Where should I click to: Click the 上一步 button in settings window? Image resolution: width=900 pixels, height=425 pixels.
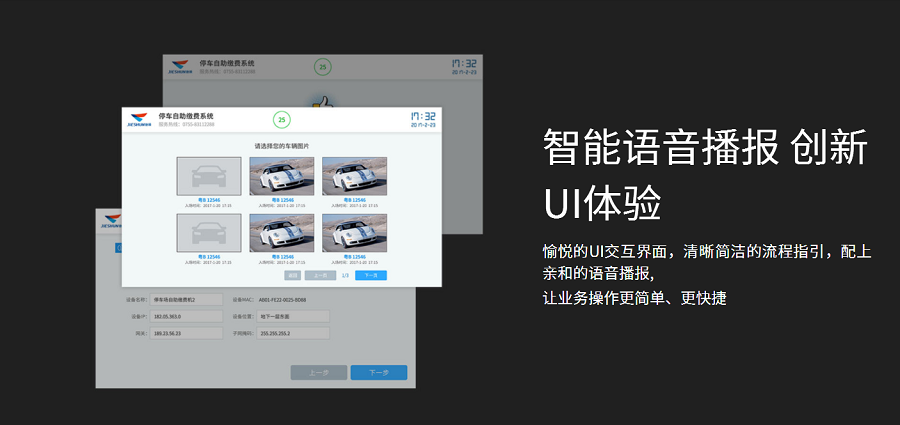[319, 373]
